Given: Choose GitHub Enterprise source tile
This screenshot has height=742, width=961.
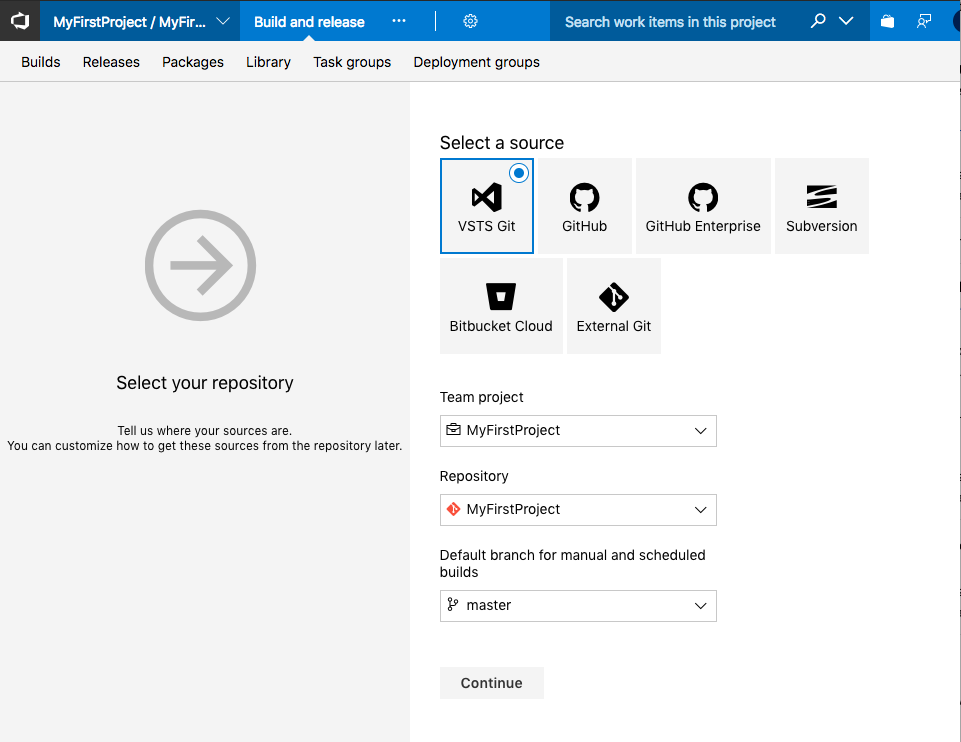Looking at the screenshot, I should (x=703, y=206).
